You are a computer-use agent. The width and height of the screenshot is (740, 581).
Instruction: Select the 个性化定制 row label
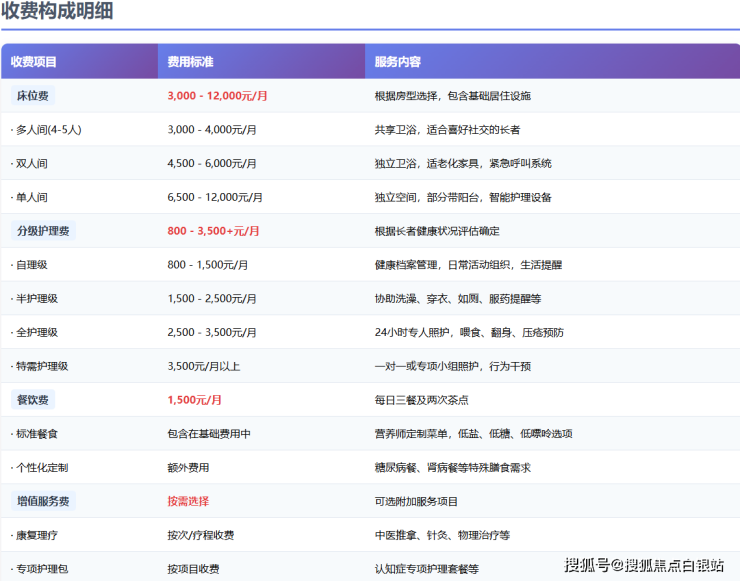[x=40, y=467]
